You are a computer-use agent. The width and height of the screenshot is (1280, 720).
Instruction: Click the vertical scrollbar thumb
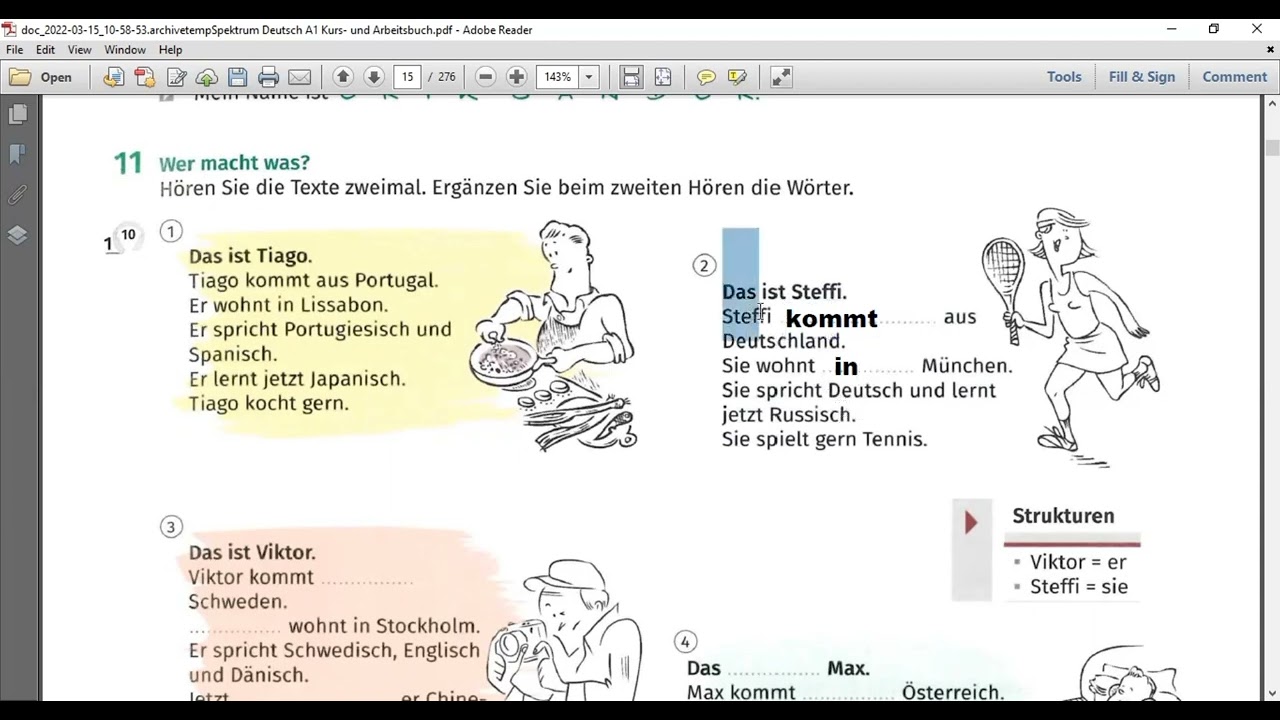tap(1272, 148)
